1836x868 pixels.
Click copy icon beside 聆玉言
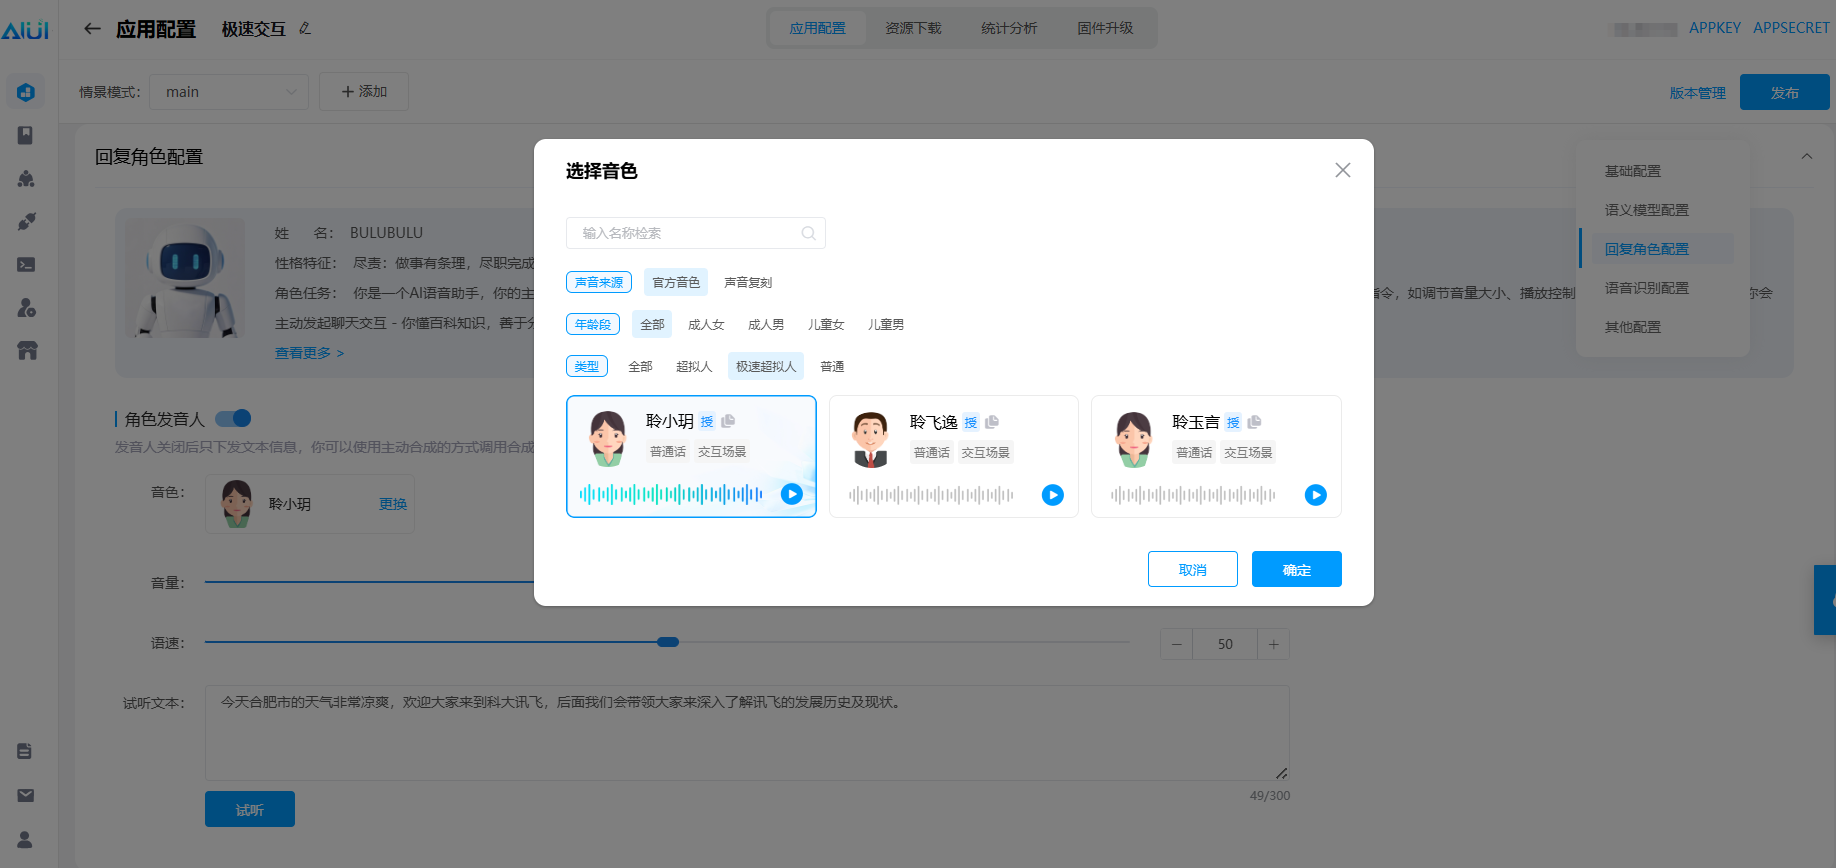(1254, 422)
